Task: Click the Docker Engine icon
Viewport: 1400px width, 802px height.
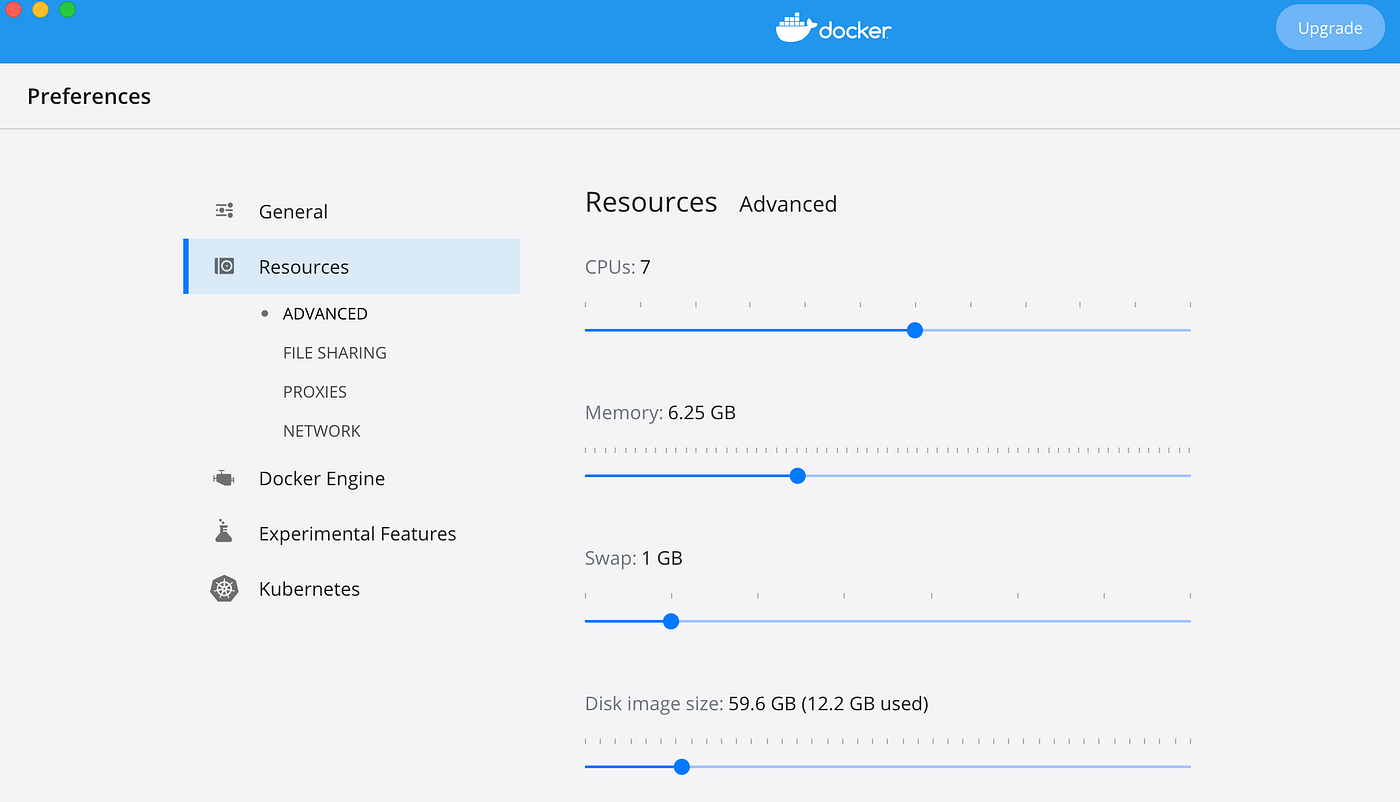Action: tap(223, 479)
